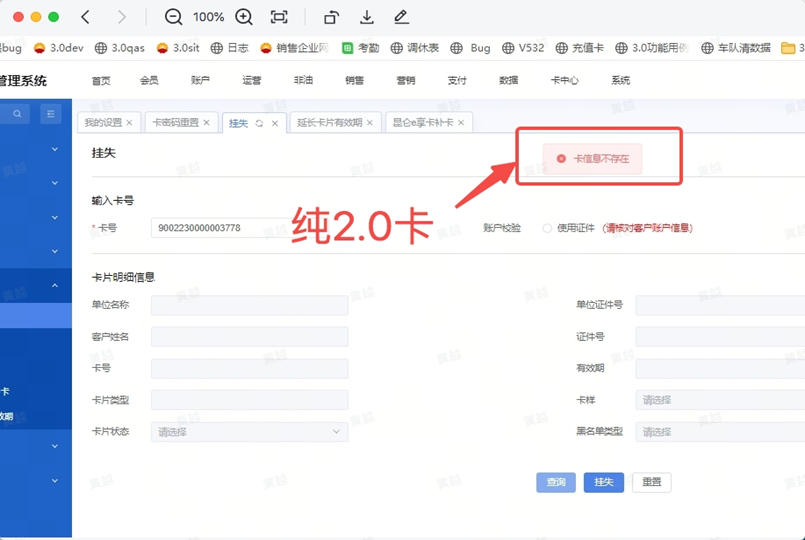
Task: Click the rotate image icon
Action: tap(331, 17)
